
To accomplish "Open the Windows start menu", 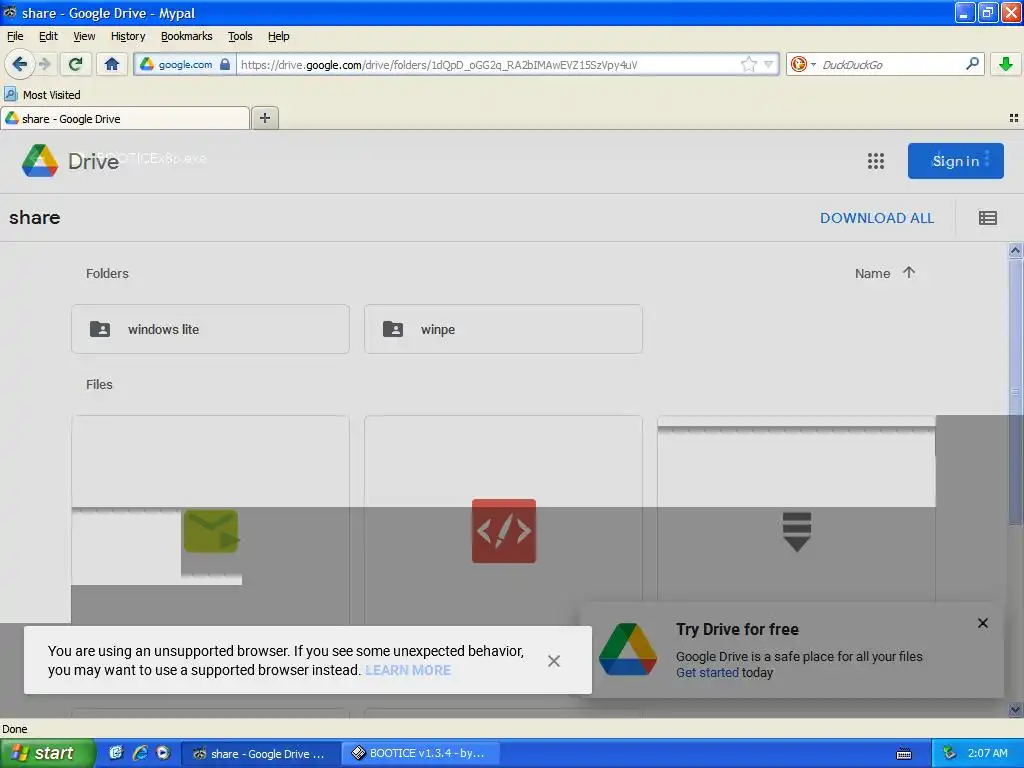I will click(47, 753).
